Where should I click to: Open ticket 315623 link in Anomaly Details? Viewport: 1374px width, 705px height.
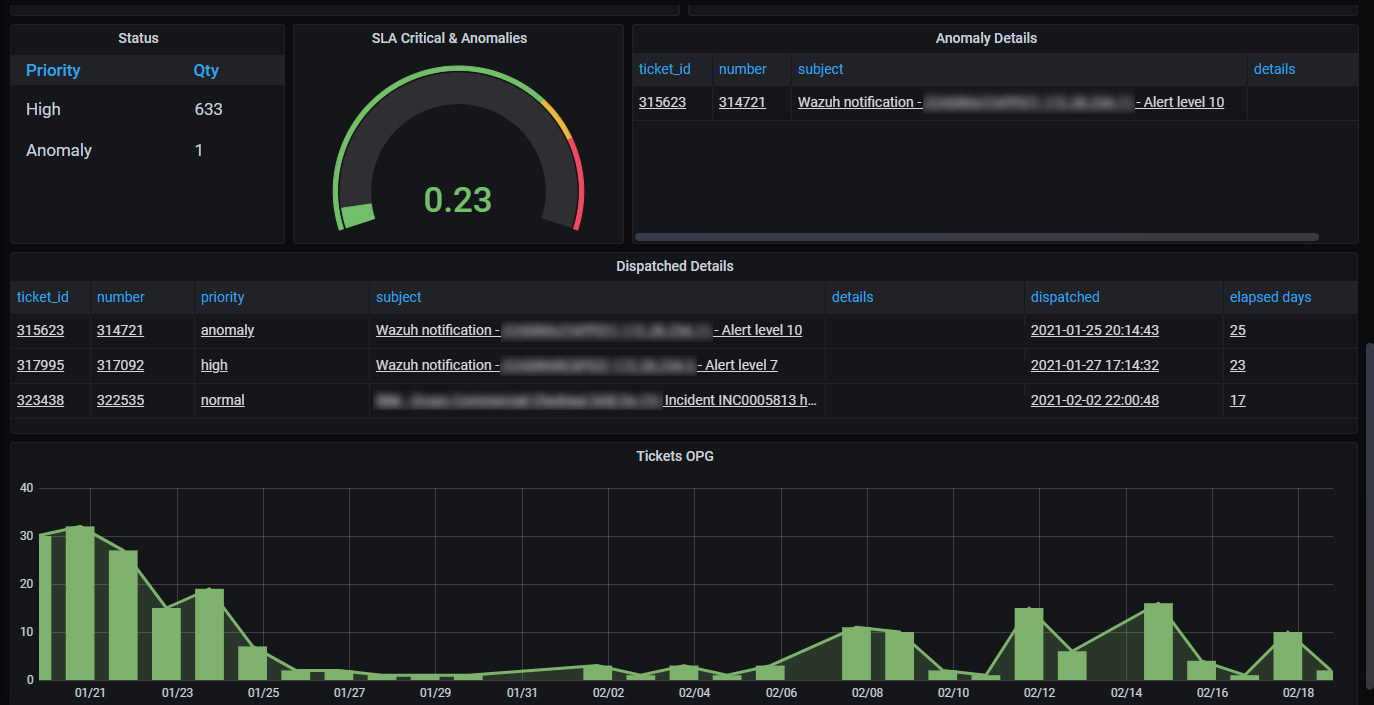662,102
